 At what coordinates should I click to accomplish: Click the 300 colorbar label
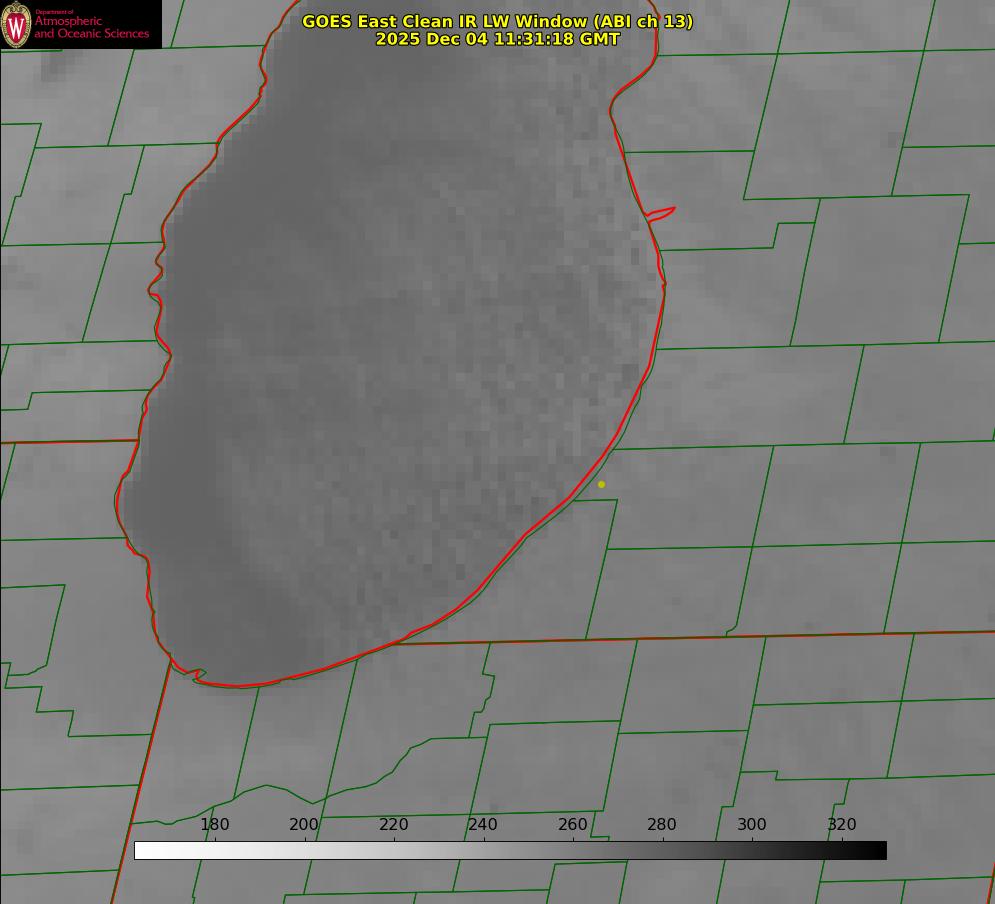(x=752, y=824)
